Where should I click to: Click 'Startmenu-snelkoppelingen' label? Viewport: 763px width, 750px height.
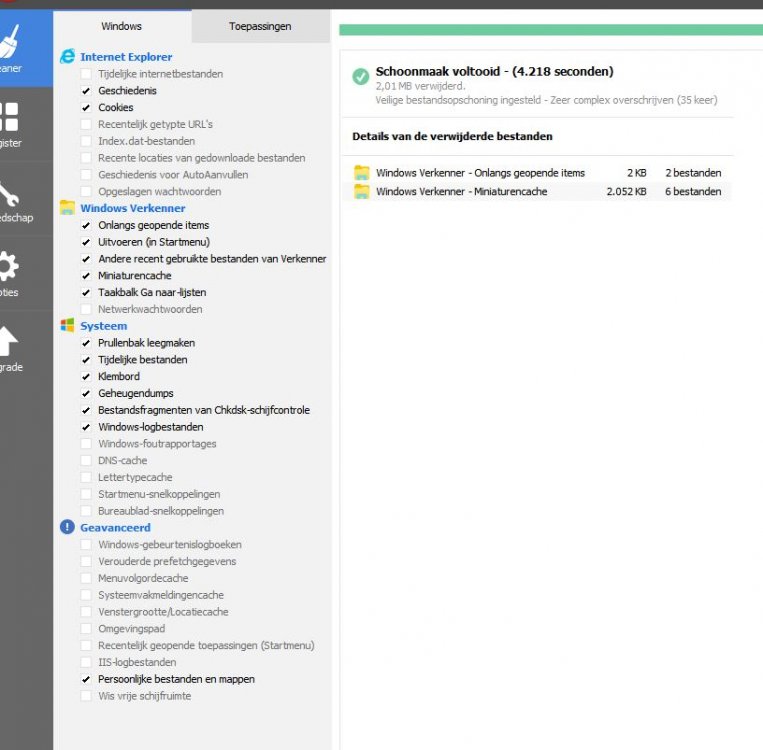point(159,494)
